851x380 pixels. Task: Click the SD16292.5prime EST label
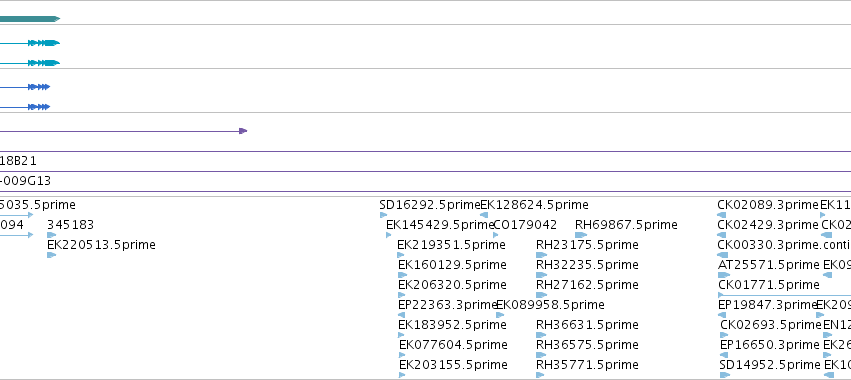tap(430, 205)
